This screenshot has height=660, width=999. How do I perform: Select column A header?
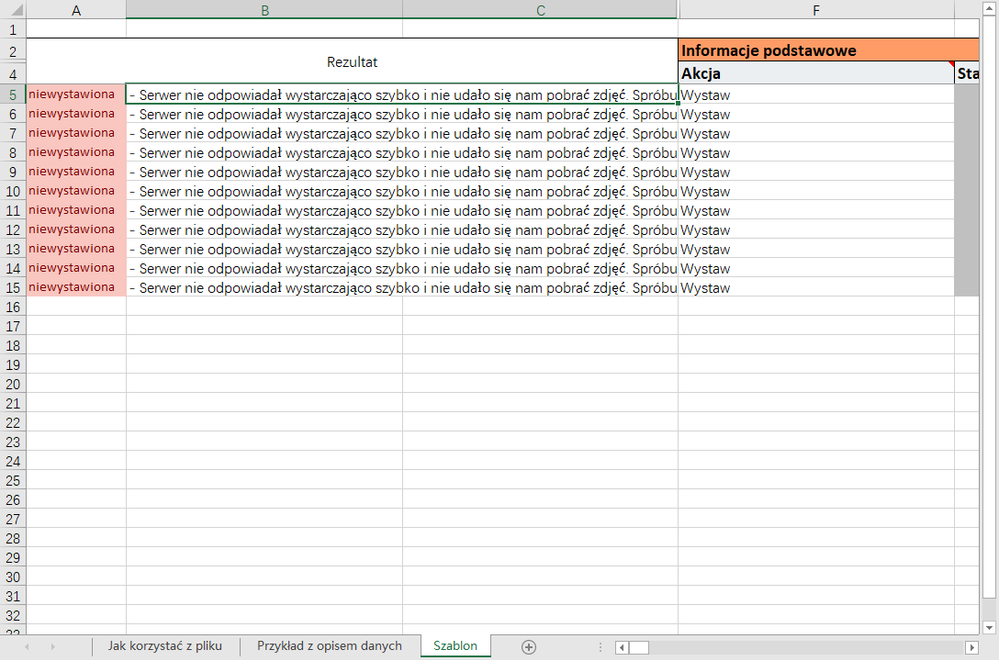pos(76,10)
